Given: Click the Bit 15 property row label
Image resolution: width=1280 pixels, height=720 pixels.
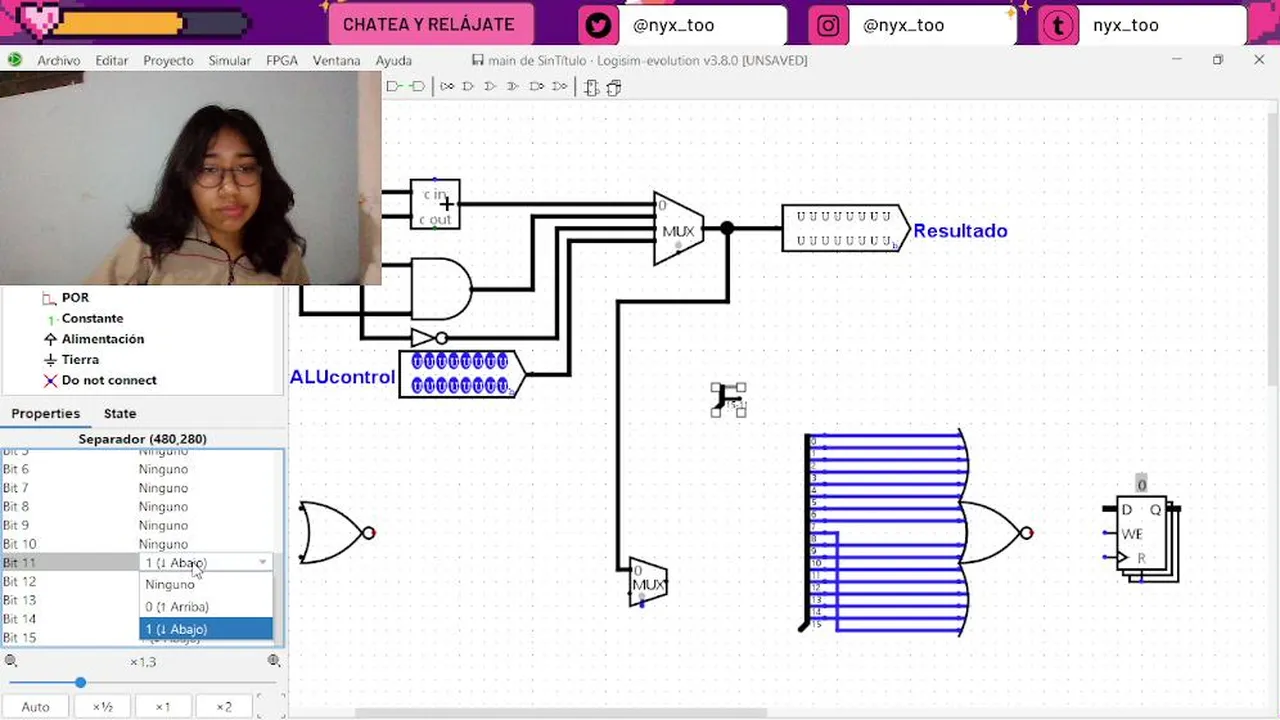Looking at the screenshot, I should pos(20,637).
